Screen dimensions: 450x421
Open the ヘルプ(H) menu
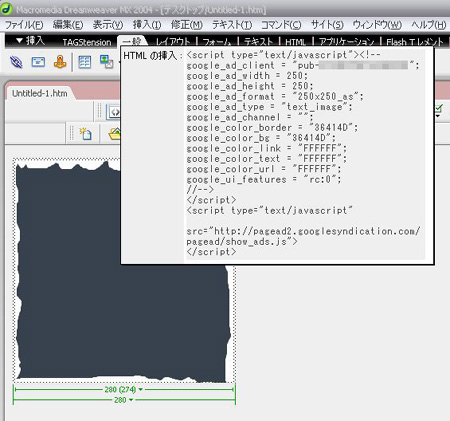coord(429,25)
